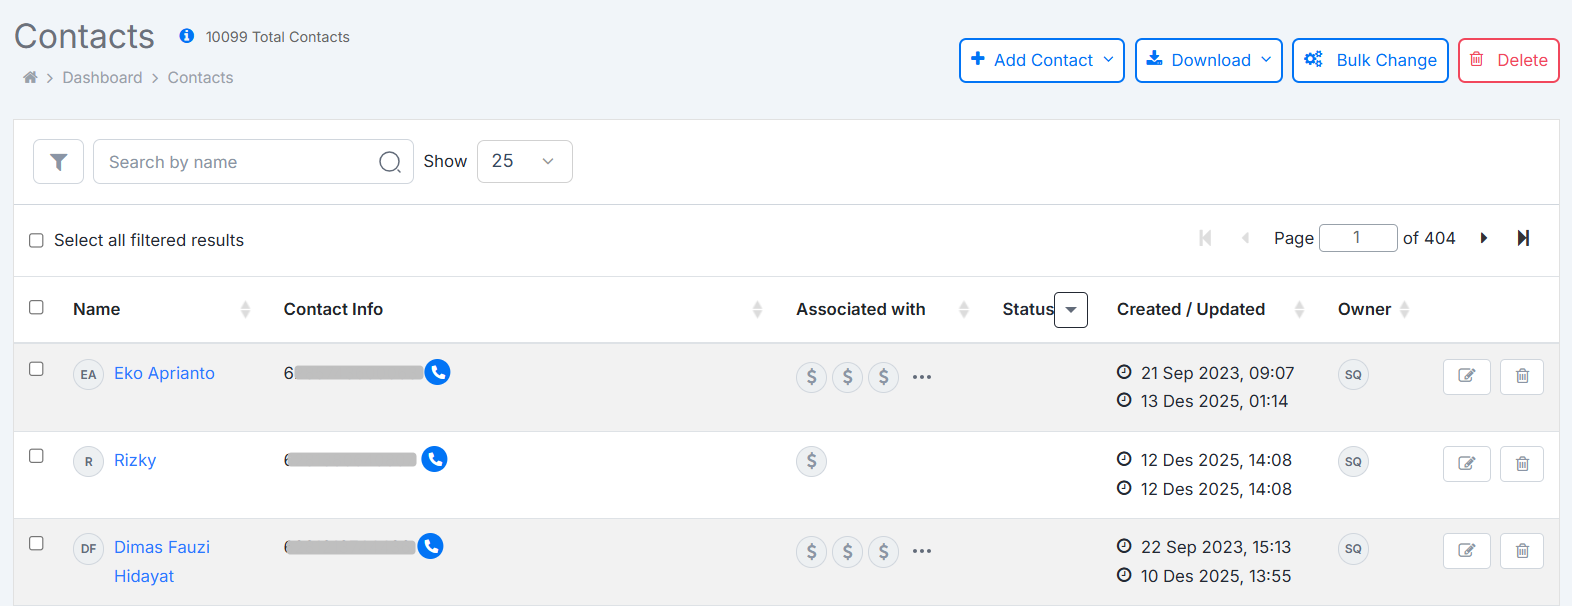Screen dimensions: 1572x606
Task: Click the Bulk Change button
Action: [x=1369, y=60]
